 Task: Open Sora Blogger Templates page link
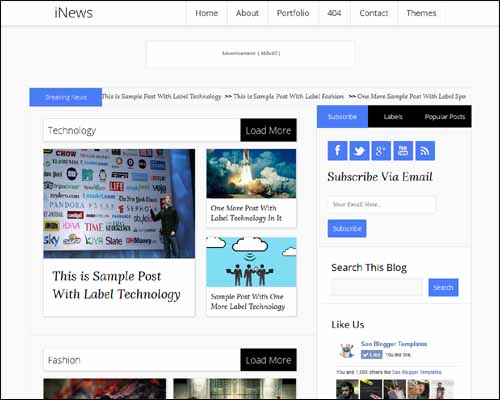394,344
